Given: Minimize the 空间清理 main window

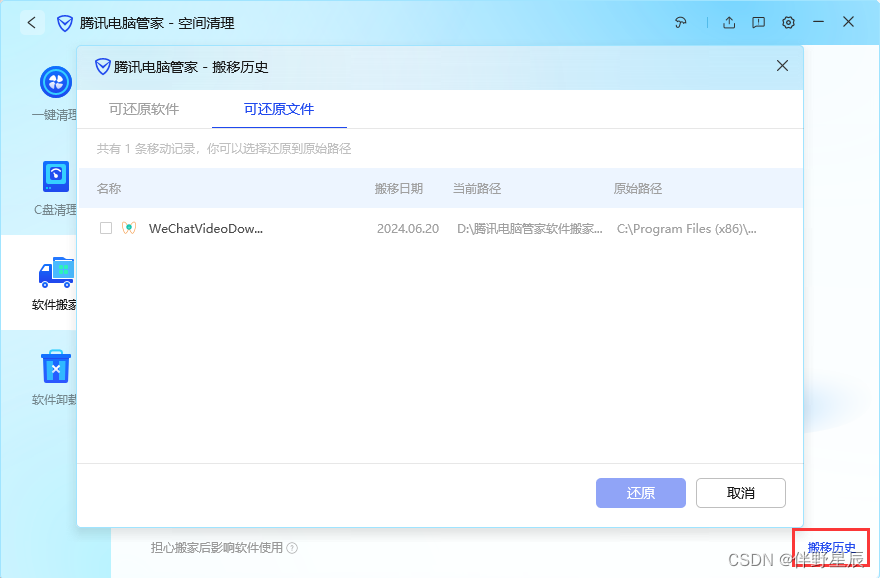Looking at the screenshot, I should (818, 22).
